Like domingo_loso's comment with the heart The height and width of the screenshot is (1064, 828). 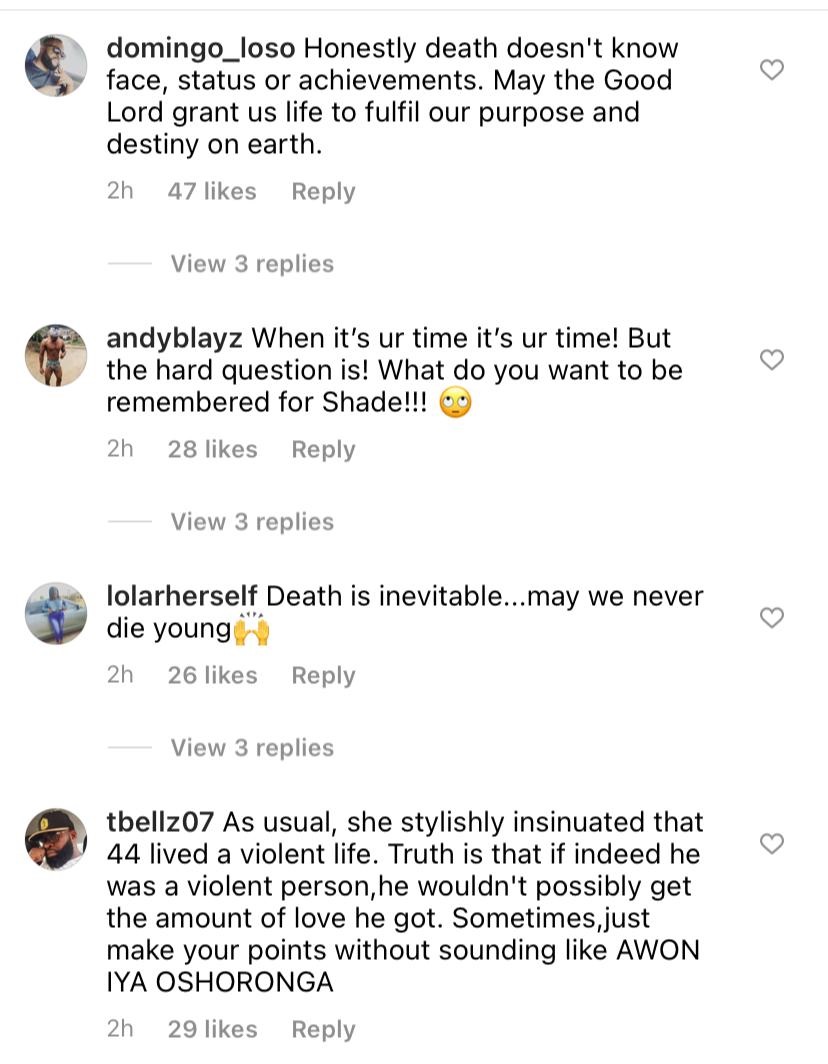pyautogui.click(x=771, y=70)
